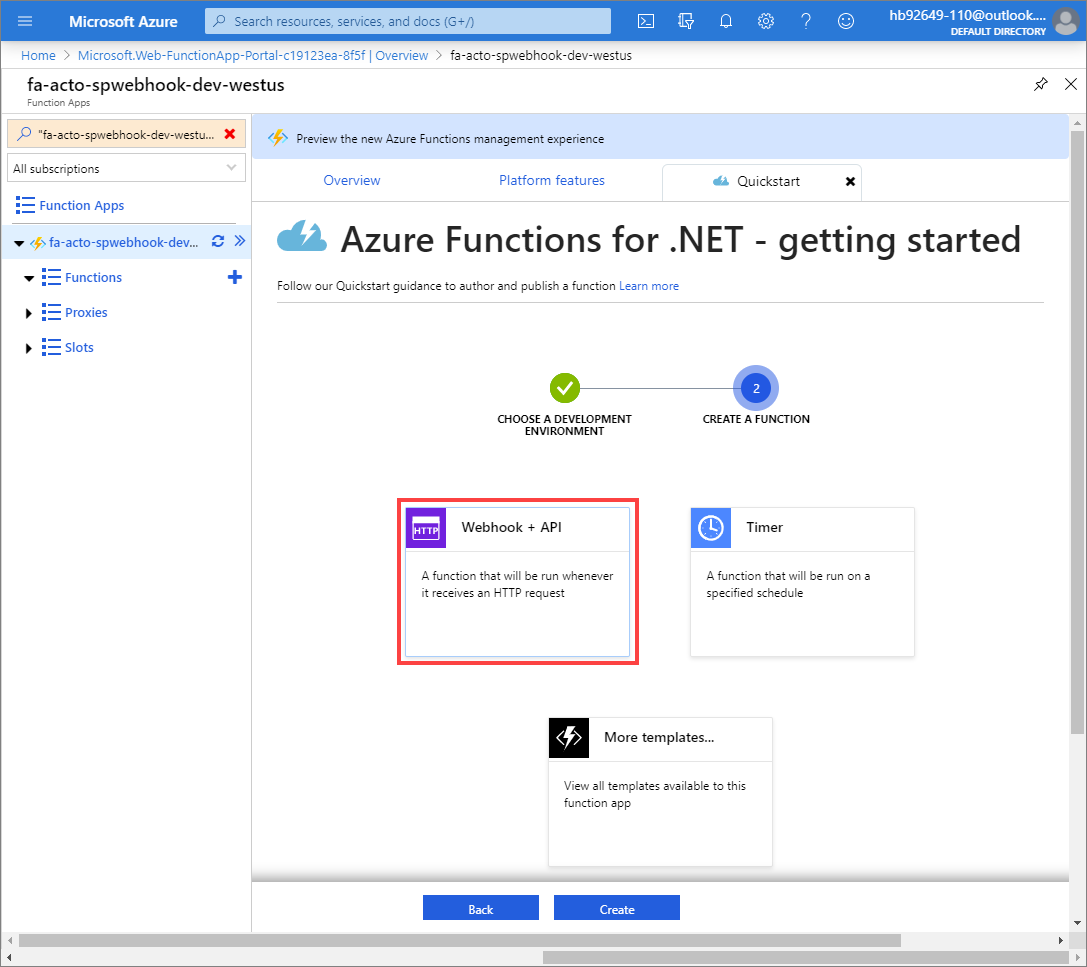Click the Timer clock icon
Screen dimensions: 1087x967
click(711, 528)
